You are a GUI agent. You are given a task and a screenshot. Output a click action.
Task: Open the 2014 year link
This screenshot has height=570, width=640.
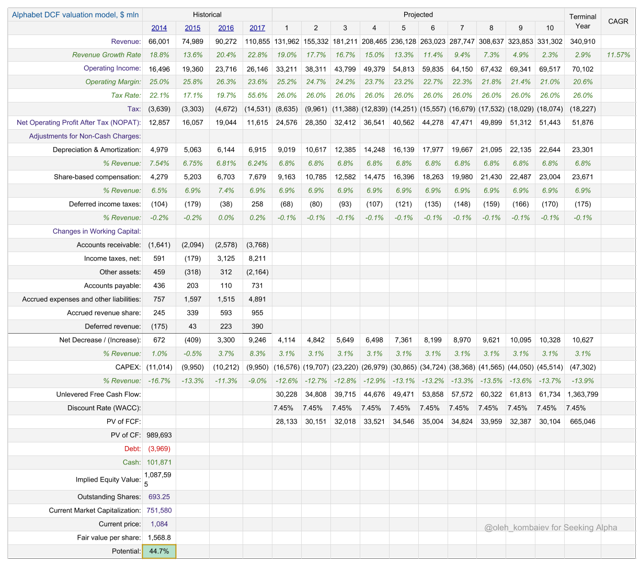pyautogui.click(x=159, y=28)
